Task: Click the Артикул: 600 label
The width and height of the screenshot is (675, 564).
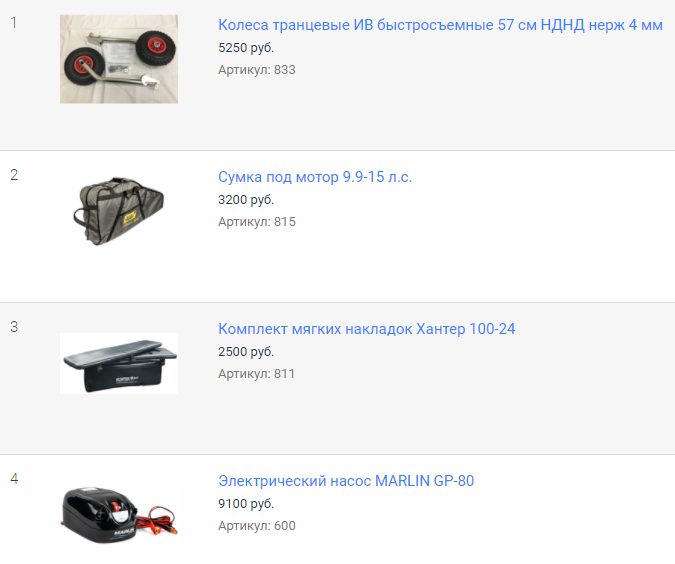Action: tap(257, 526)
